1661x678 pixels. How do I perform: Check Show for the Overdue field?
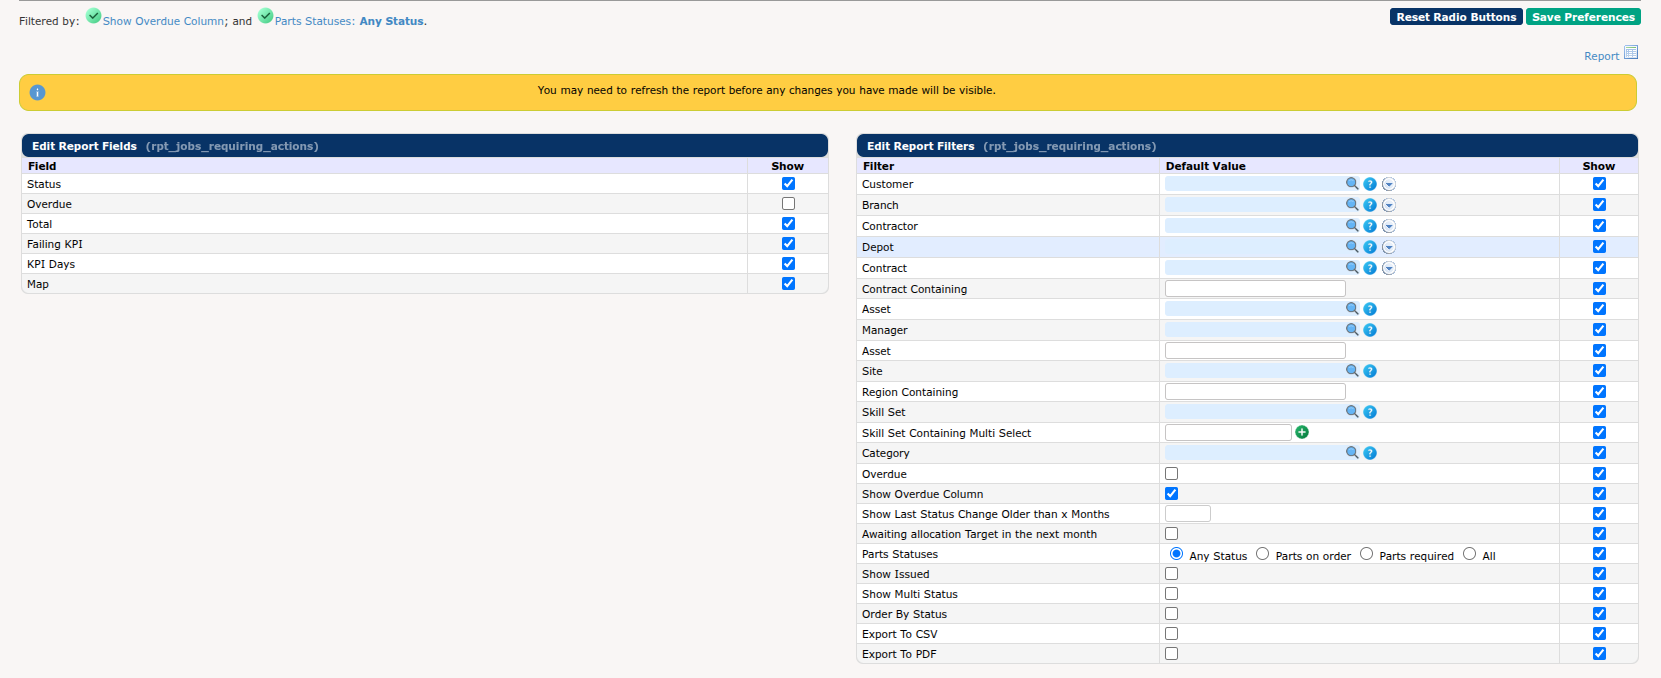(x=788, y=204)
